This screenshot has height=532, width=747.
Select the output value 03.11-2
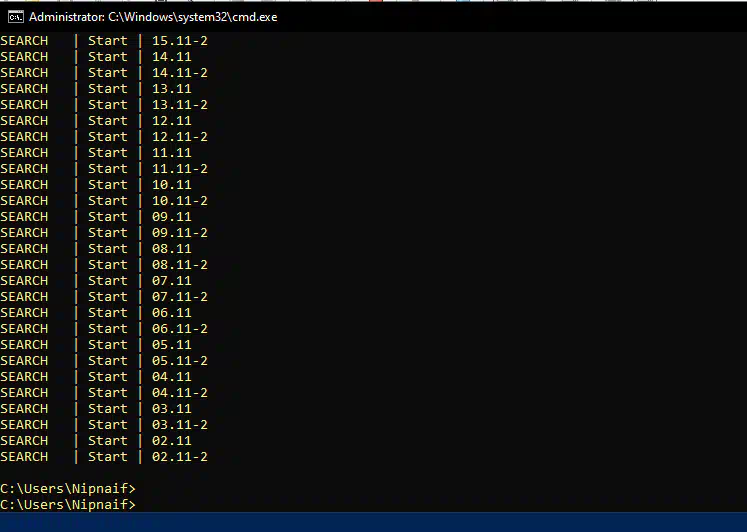point(180,425)
